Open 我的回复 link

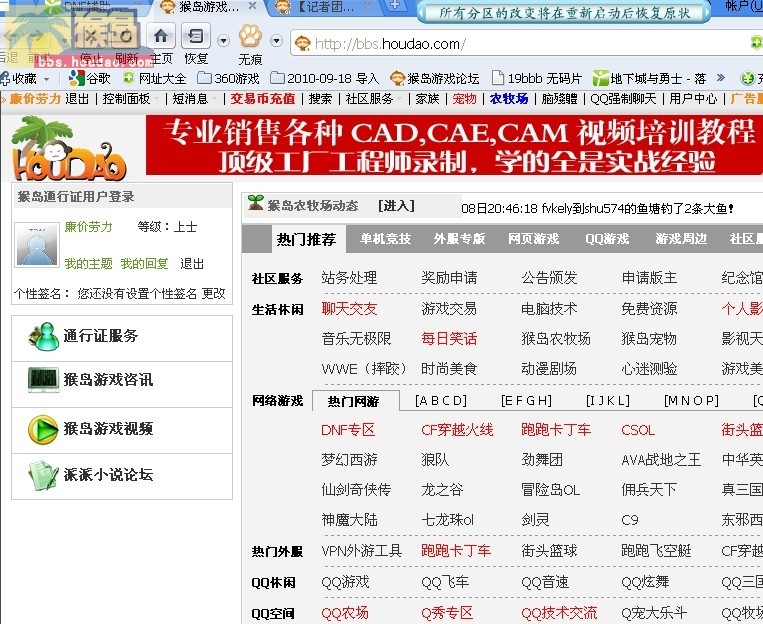pyautogui.click(x=145, y=264)
